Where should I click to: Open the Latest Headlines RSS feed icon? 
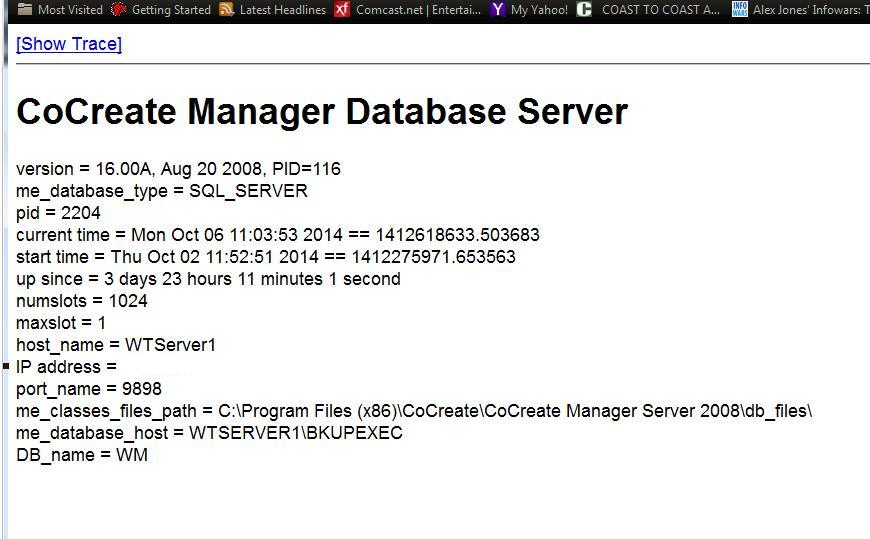coord(226,9)
